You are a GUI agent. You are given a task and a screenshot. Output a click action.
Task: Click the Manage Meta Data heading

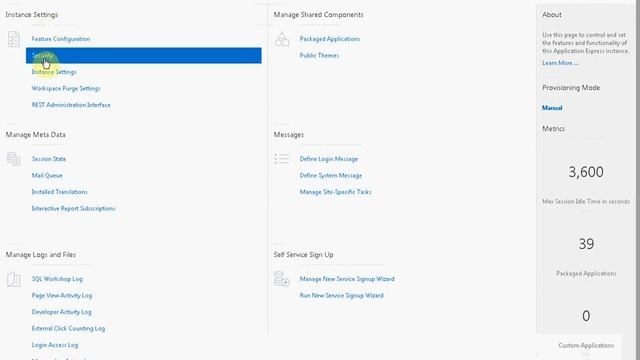pos(36,135)
